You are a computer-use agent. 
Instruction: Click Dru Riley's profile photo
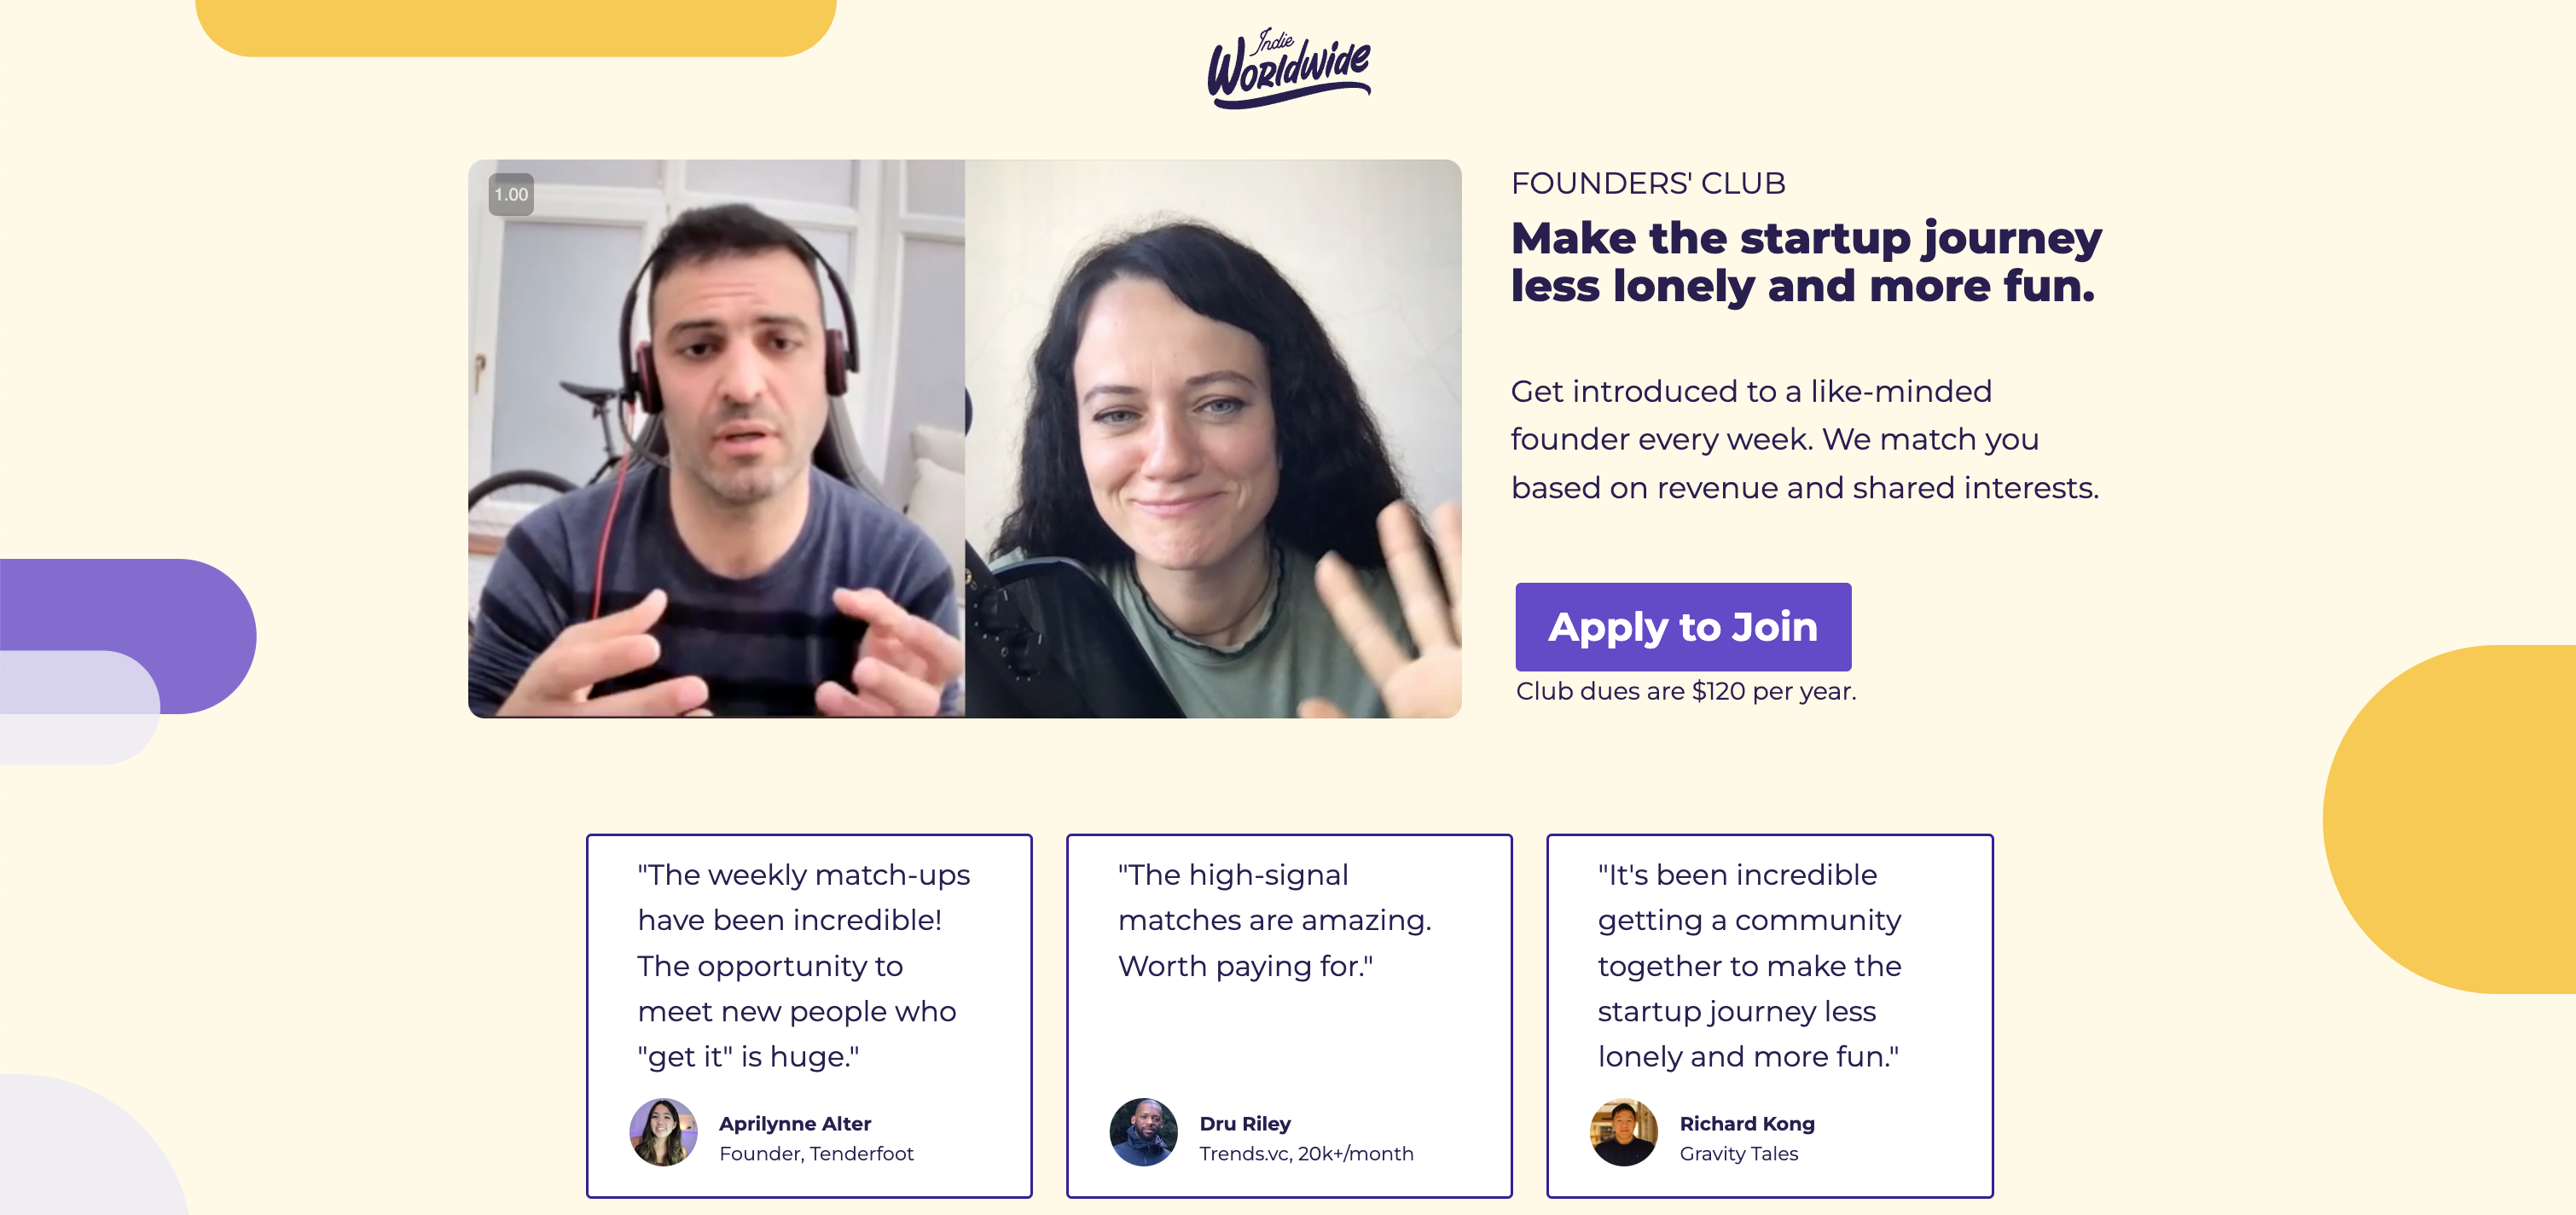click(1143, 1132)
